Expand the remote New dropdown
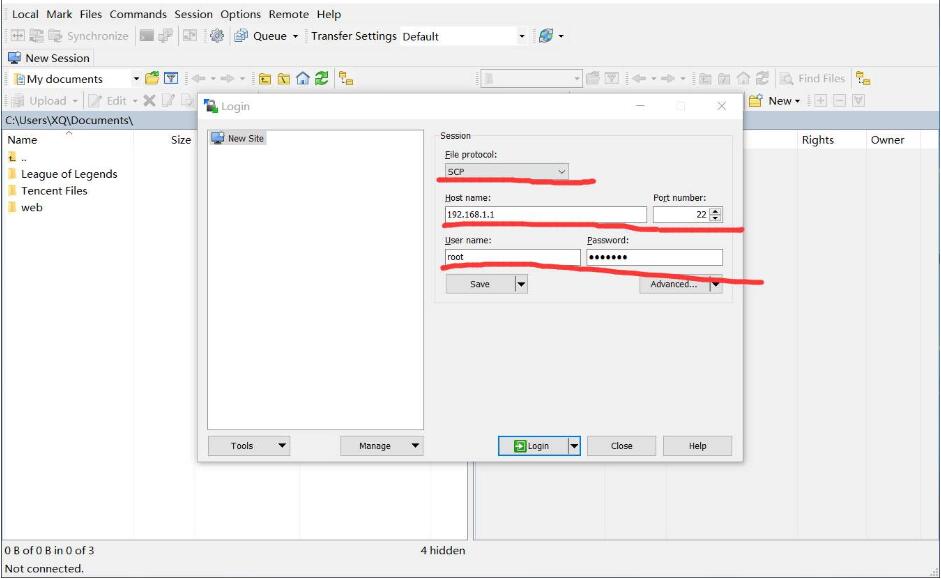This screenshot has width=941, height=579. [797, 101]
